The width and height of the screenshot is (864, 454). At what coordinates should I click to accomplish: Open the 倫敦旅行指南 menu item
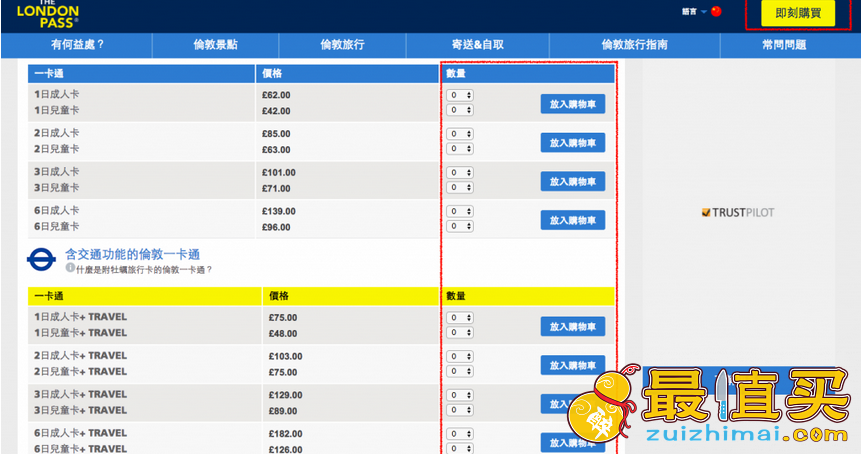[634, 45]
